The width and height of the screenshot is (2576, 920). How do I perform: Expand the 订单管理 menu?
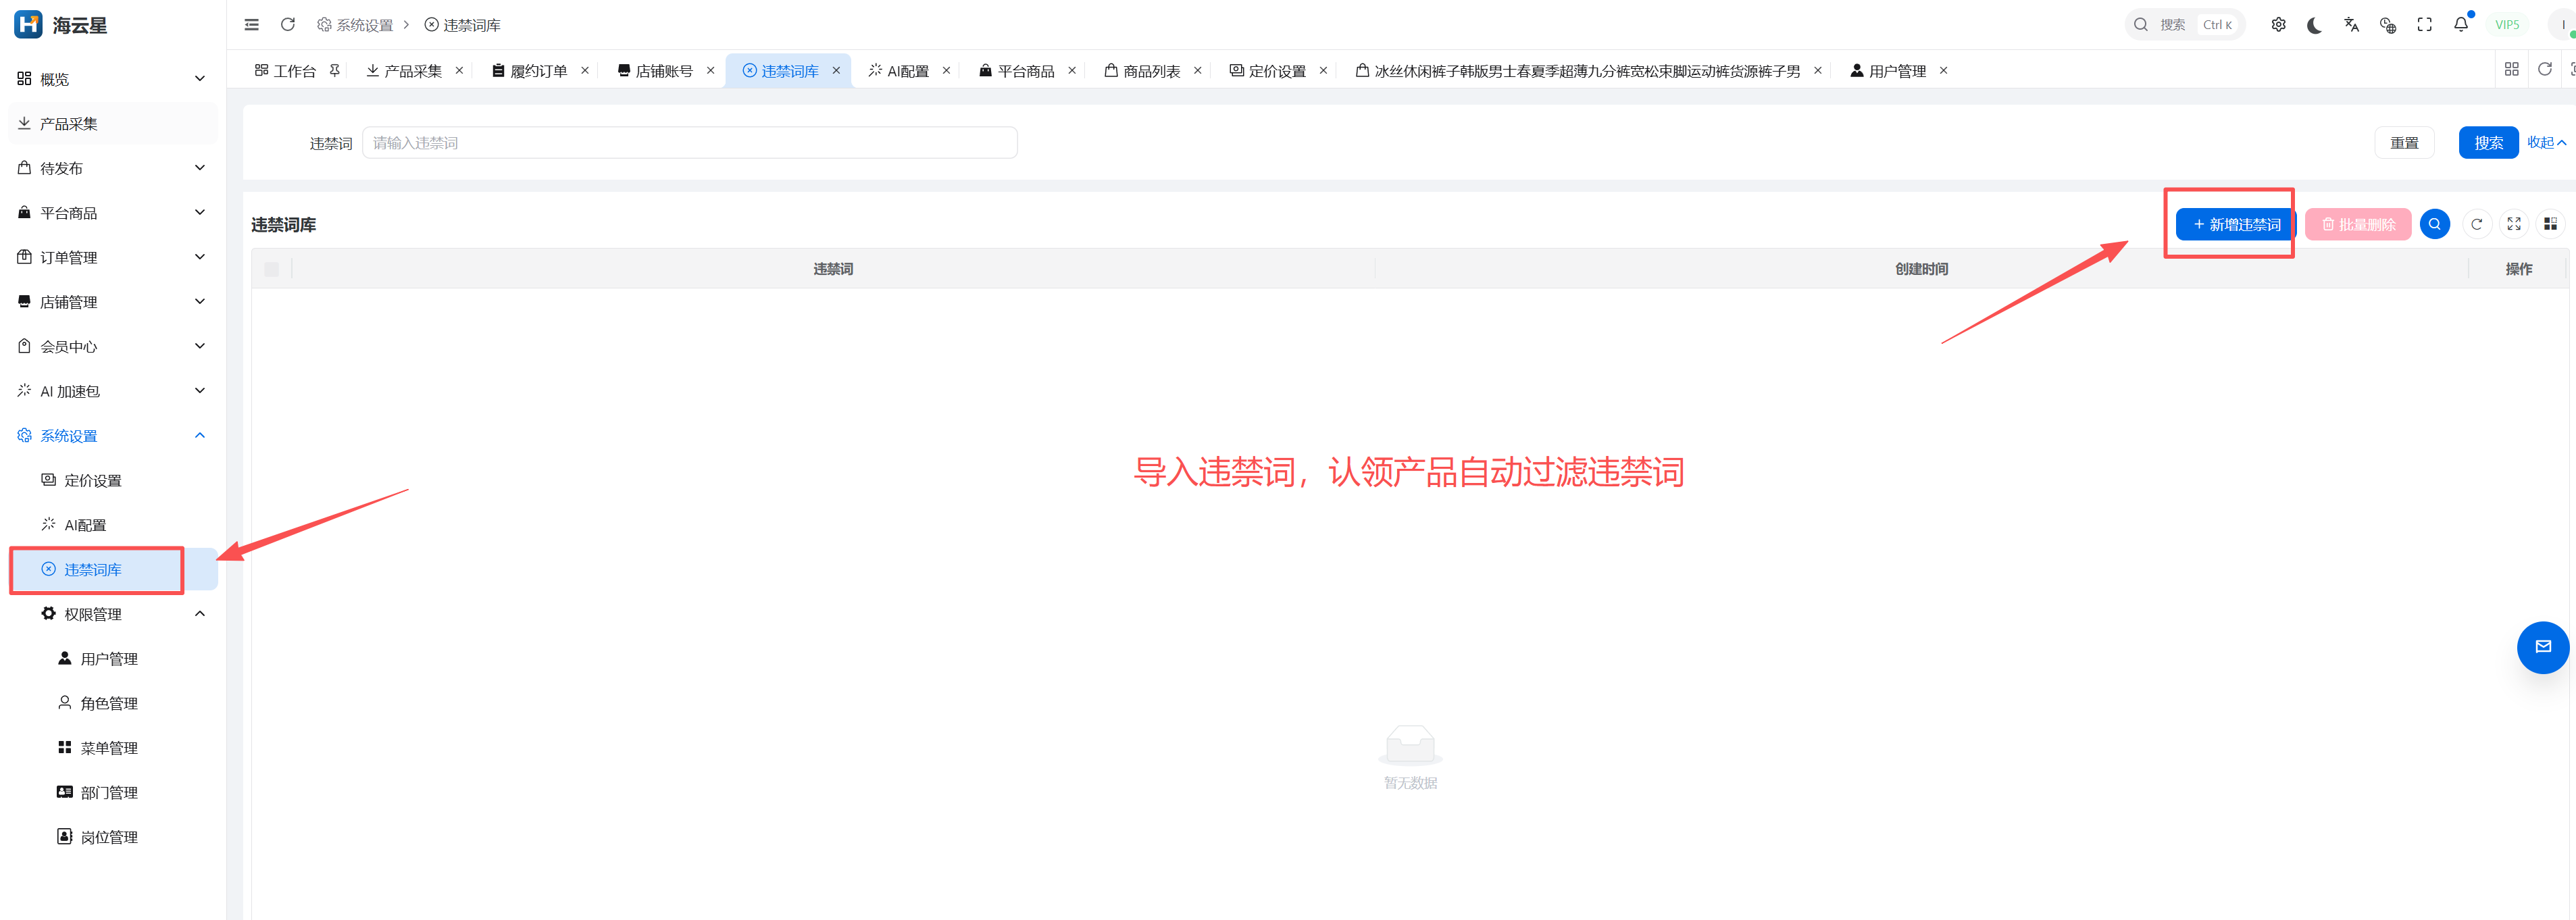coord(112,257)
